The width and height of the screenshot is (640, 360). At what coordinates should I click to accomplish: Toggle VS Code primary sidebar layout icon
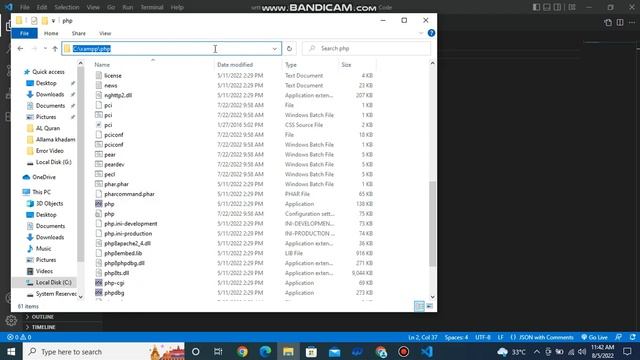536,7
